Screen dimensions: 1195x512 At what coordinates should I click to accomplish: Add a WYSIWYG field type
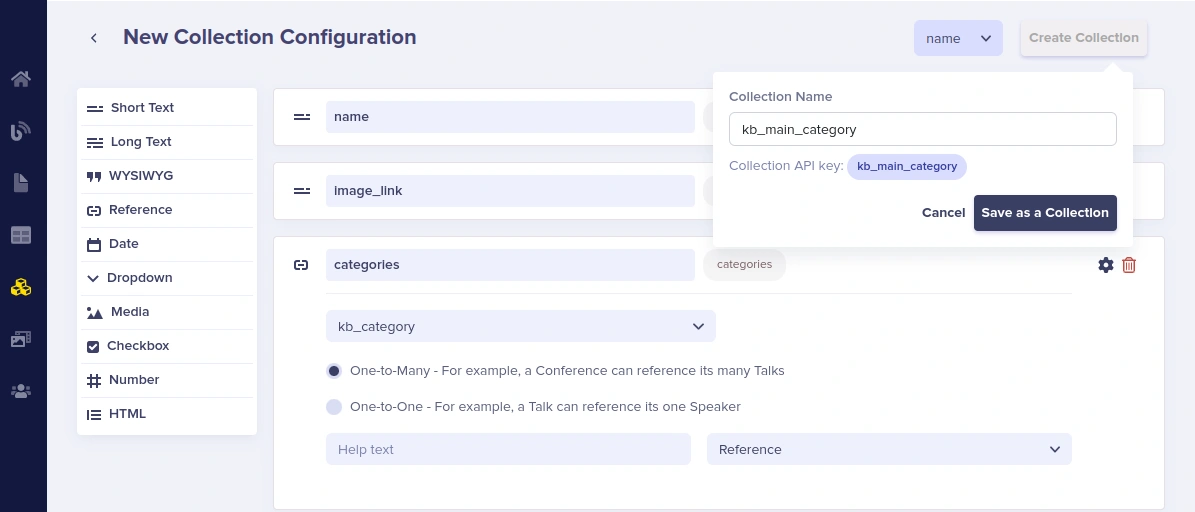(140, 176)
